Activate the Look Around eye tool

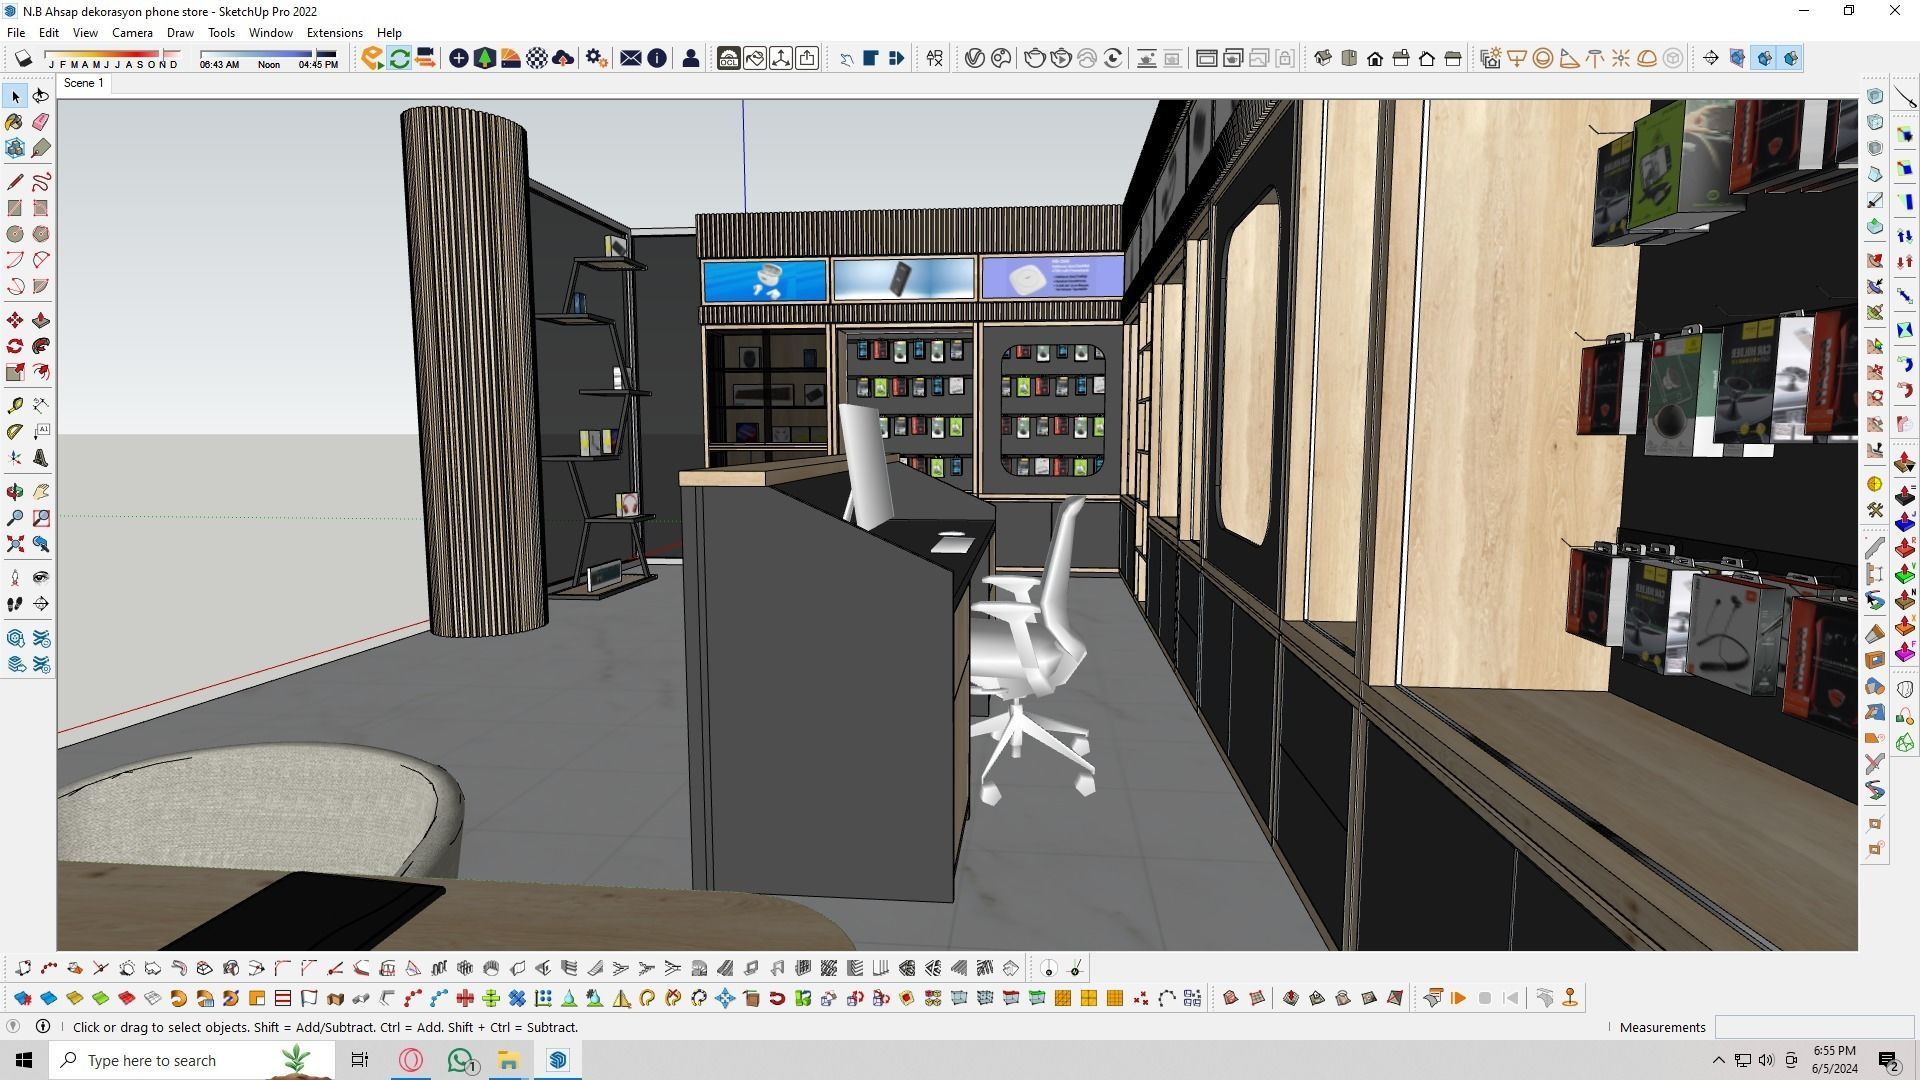tap(41, 578)
